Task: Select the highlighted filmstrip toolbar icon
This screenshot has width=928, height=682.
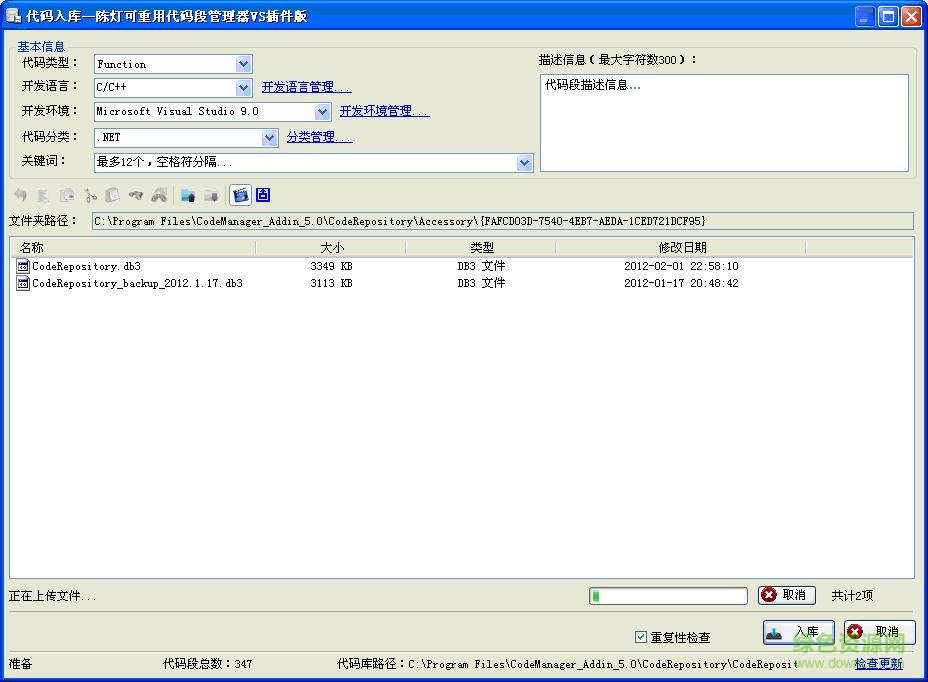Action: click(239, 195)
